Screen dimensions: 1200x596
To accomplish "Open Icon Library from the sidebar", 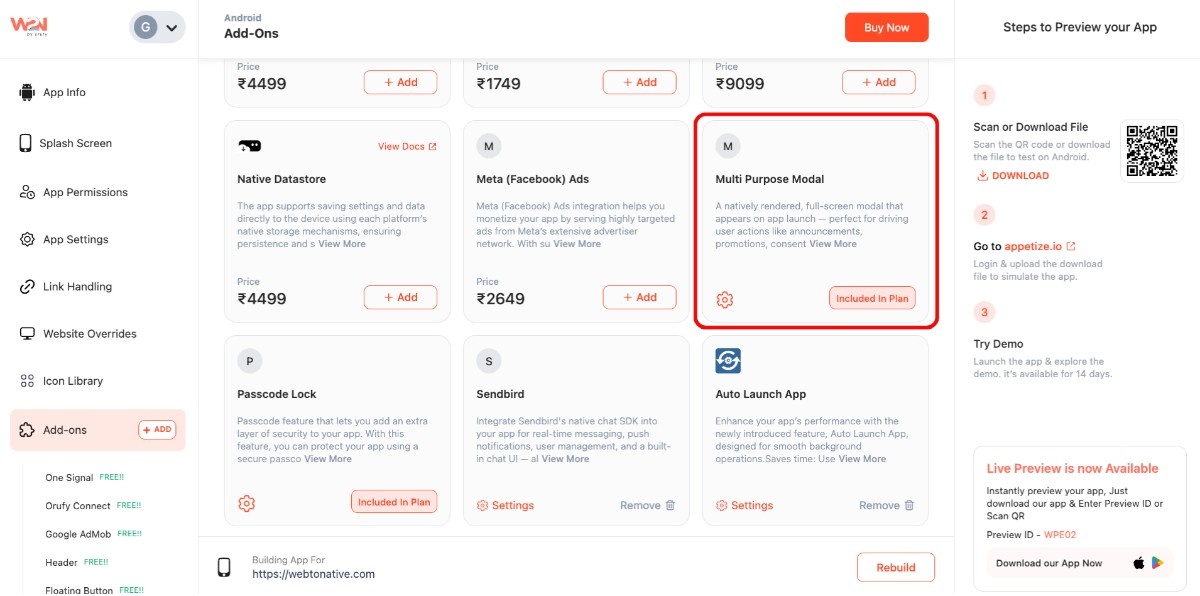I will tap(73, 381).
